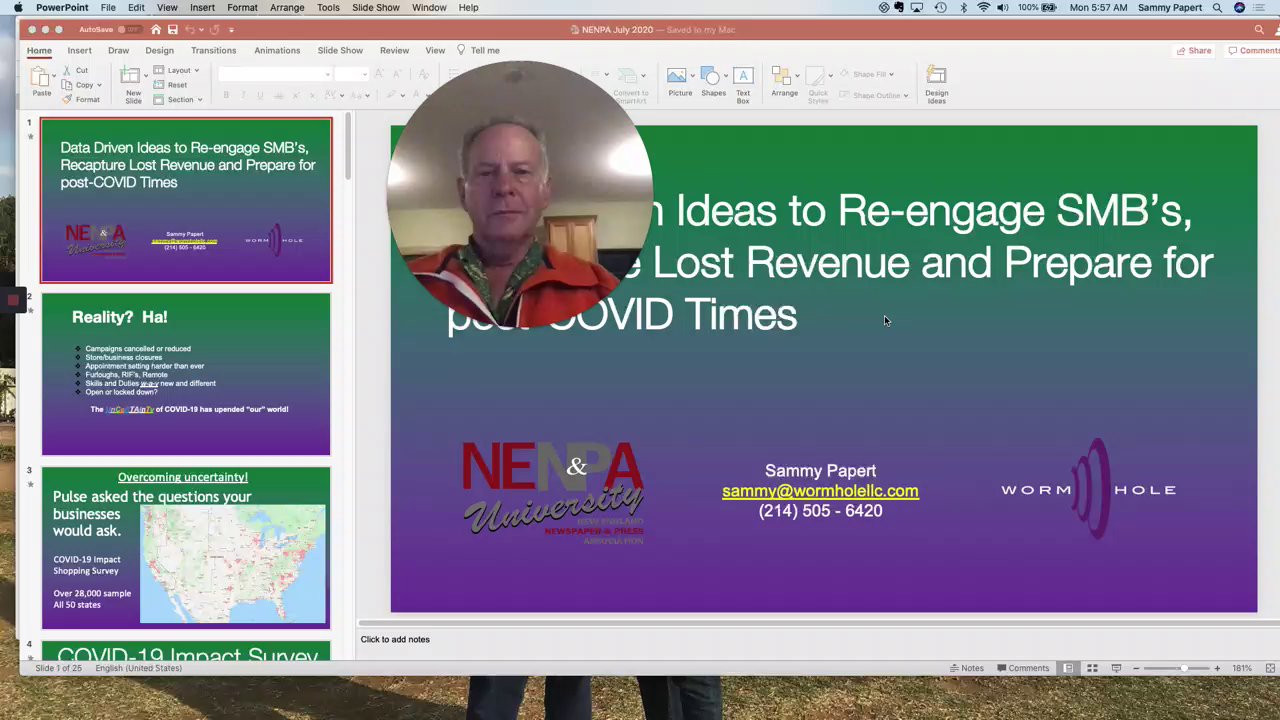Click the sammy@wormholellc.com email link
Viewport: 1280px width, 720px height.
tap(820, 491)
